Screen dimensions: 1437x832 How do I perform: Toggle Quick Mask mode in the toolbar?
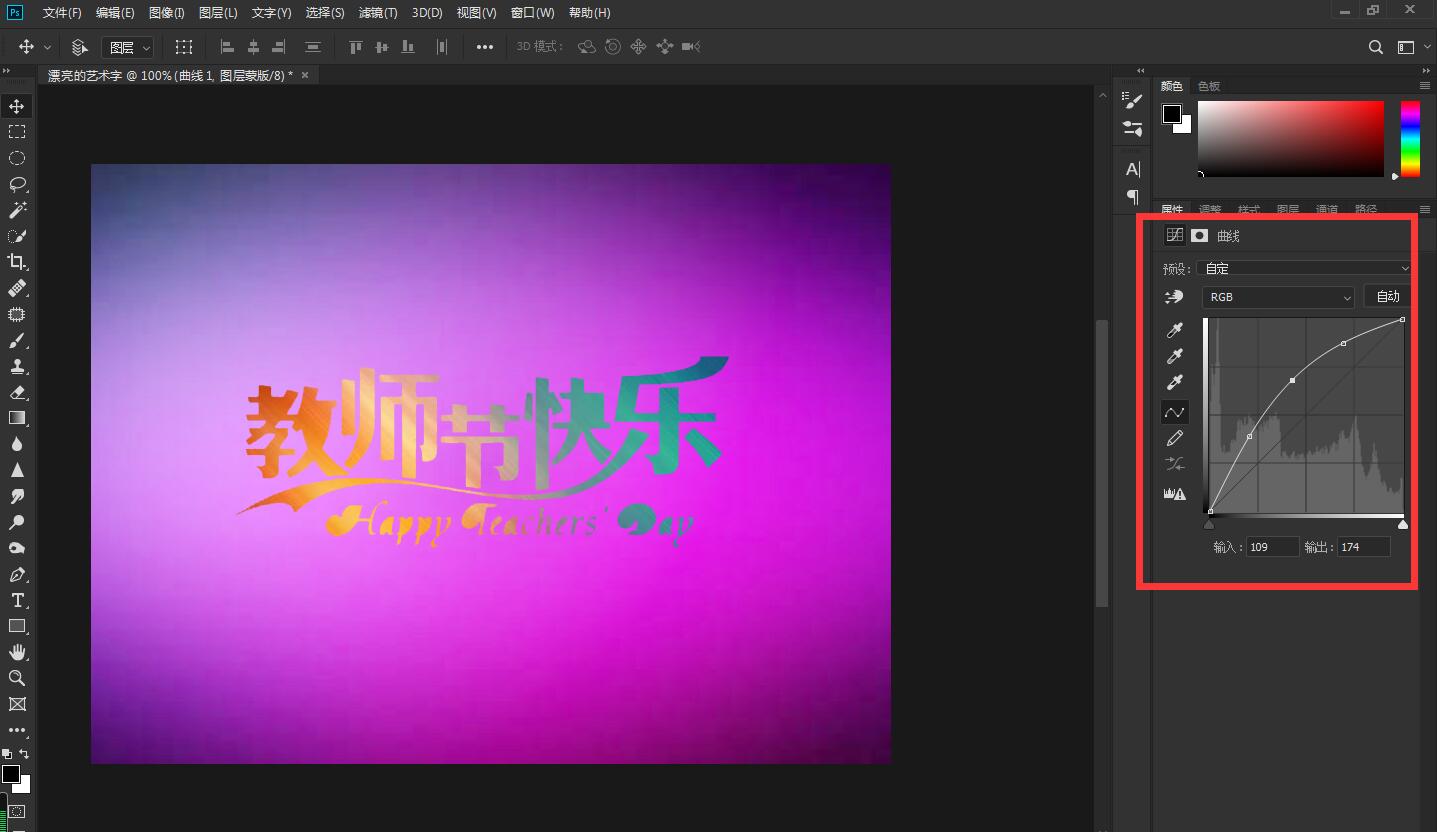pos(16,810)
